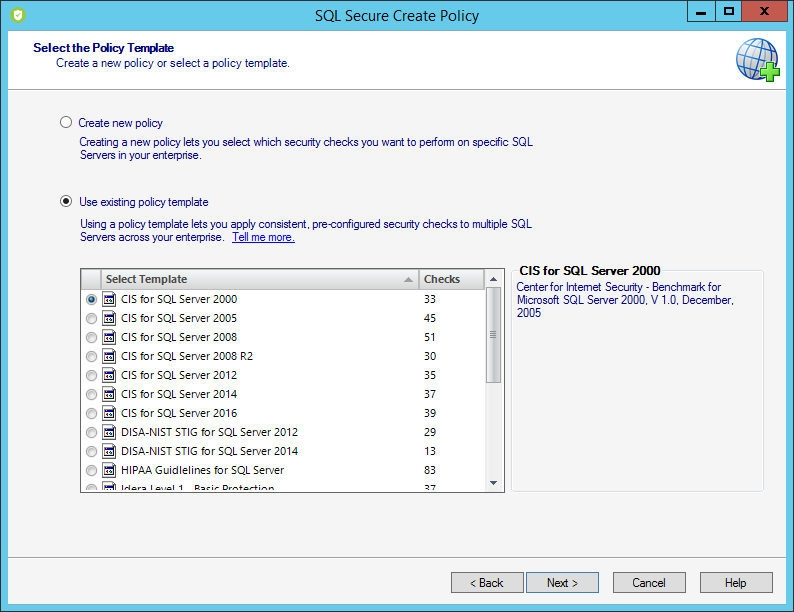Select radio button for CIS for SQL Server 2005
The width and height of the screenshot is (794, 612).
point(91,318)
